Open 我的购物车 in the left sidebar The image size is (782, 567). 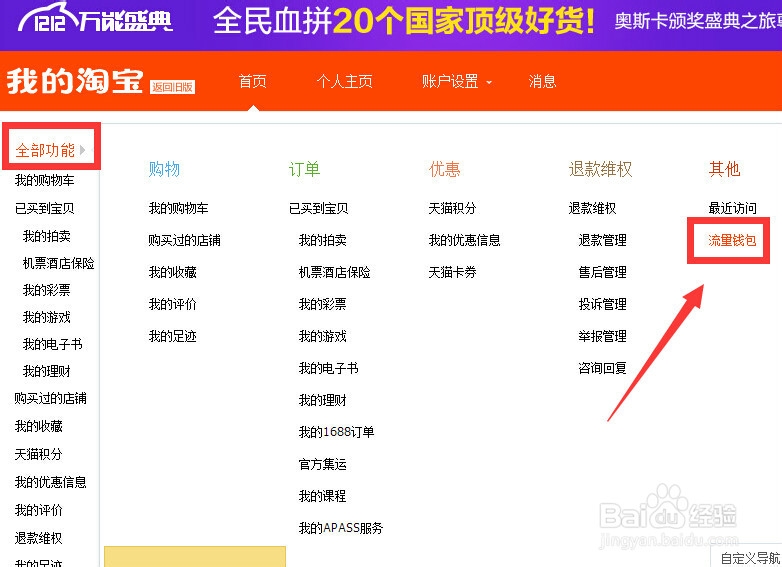44,180
